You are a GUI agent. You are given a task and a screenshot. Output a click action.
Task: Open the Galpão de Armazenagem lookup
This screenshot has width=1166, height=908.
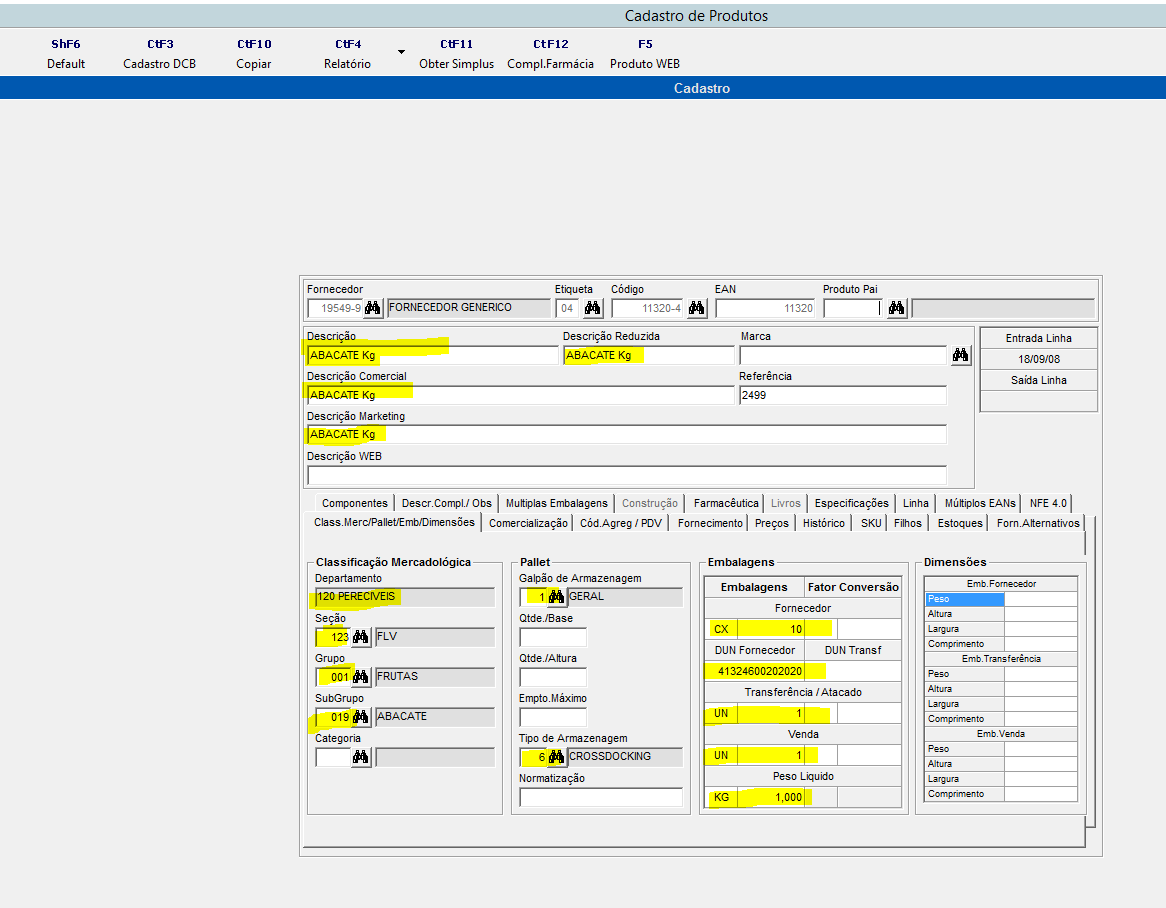[x=555, y=596]
